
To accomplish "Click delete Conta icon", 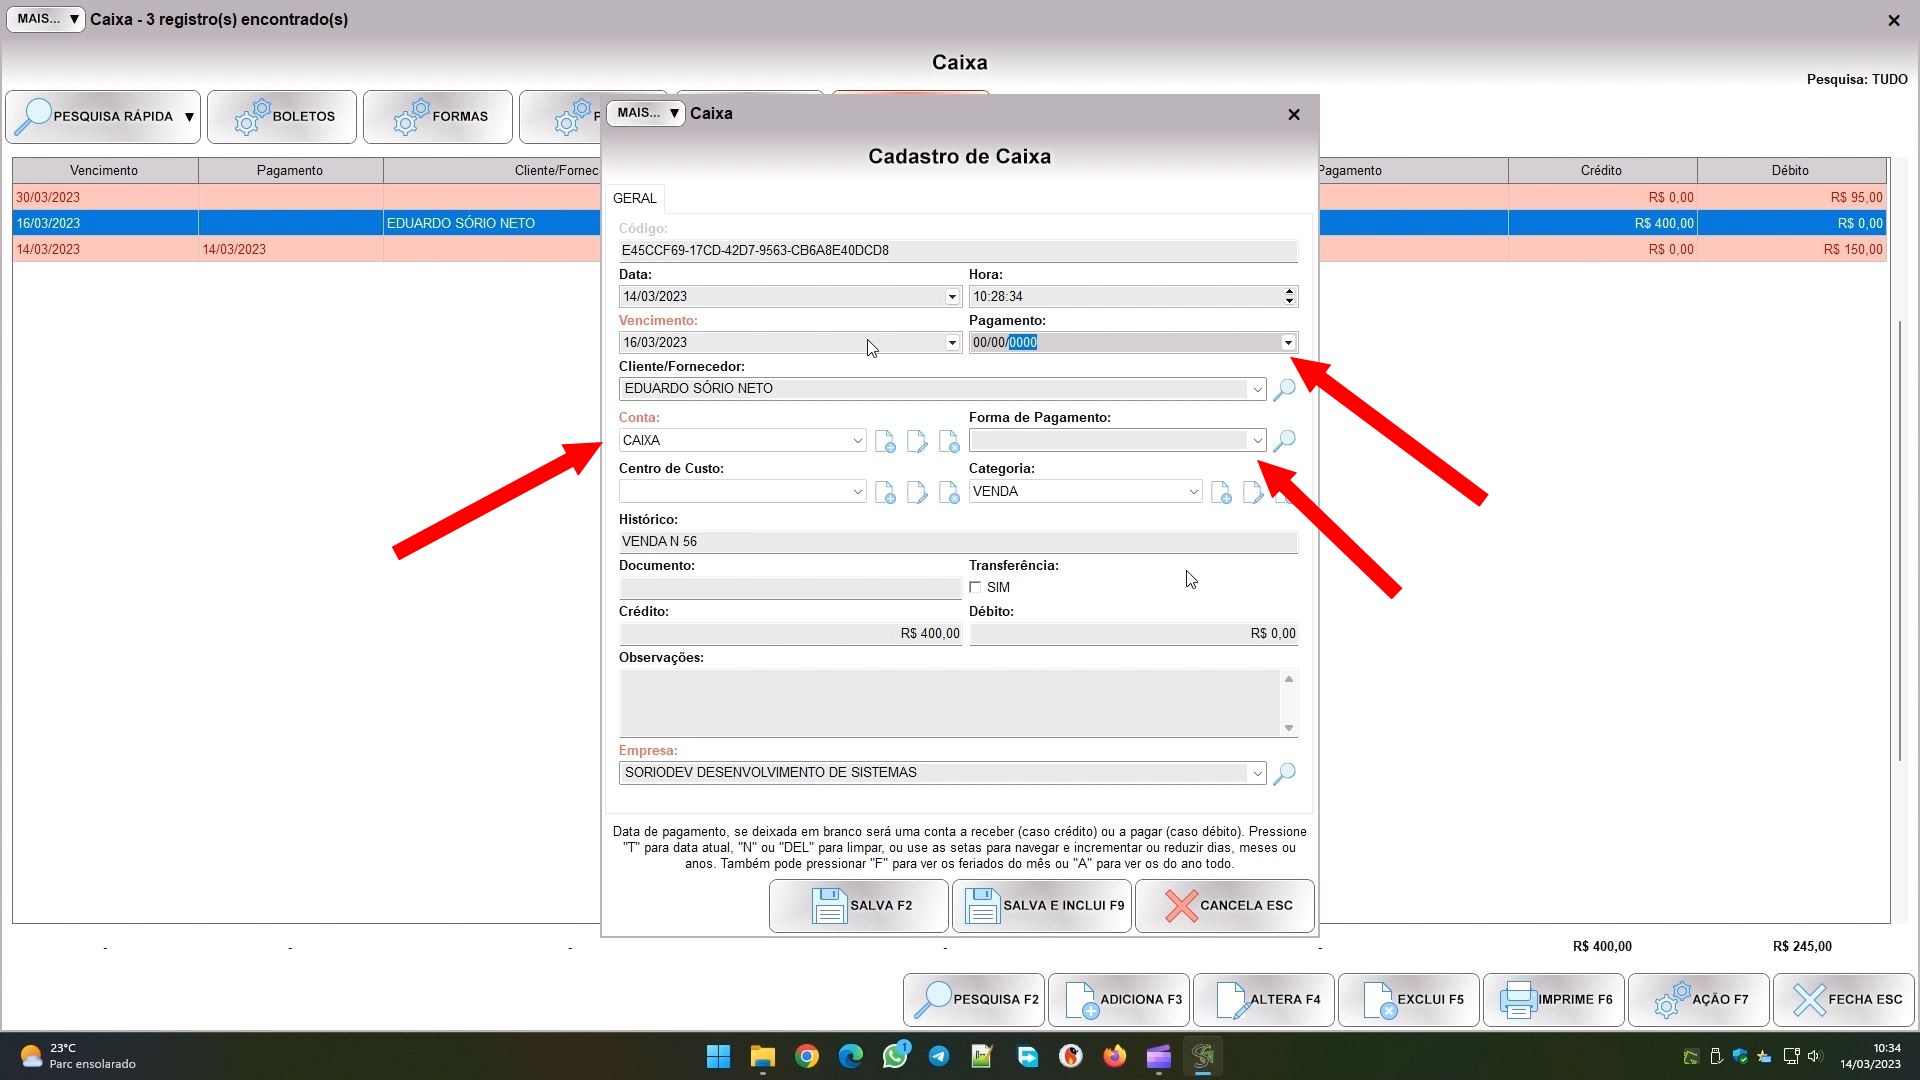I will click(948, 441).
